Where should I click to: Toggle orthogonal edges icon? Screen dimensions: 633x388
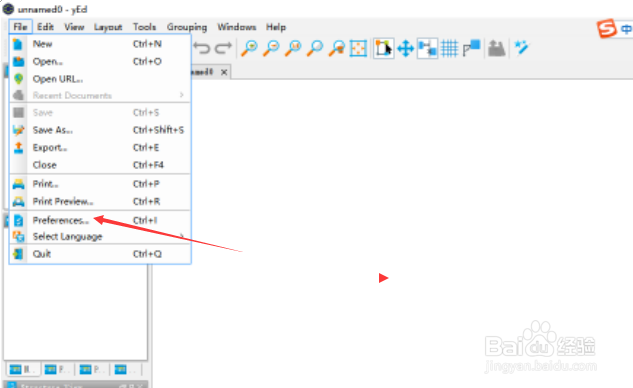click(x=471, y=48)
